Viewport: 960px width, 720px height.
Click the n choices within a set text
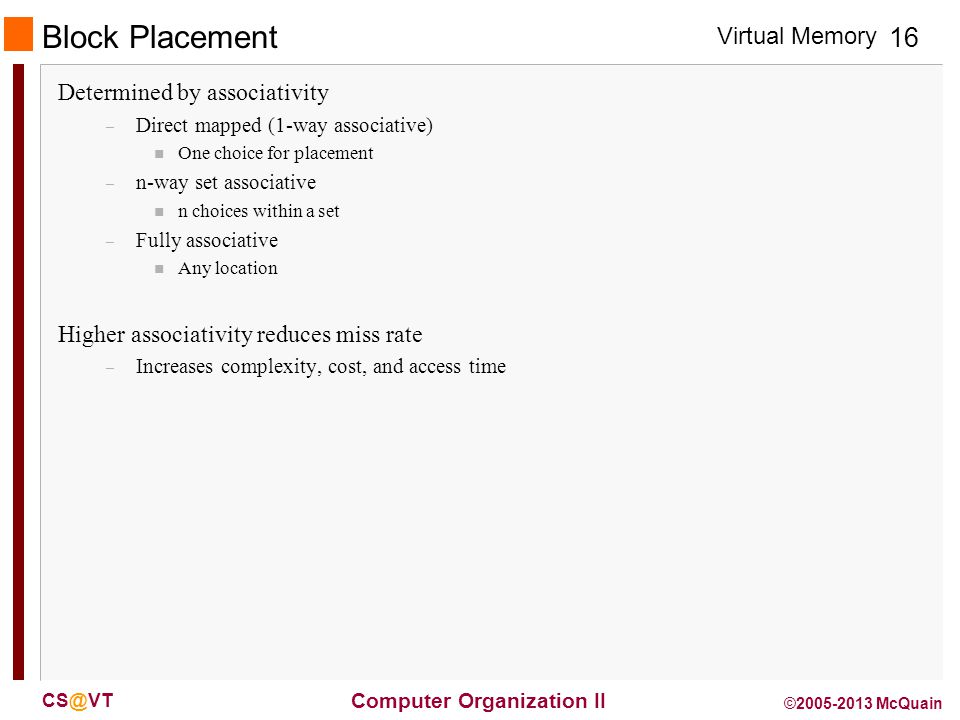pyautogui.click(x=258, y=211)
